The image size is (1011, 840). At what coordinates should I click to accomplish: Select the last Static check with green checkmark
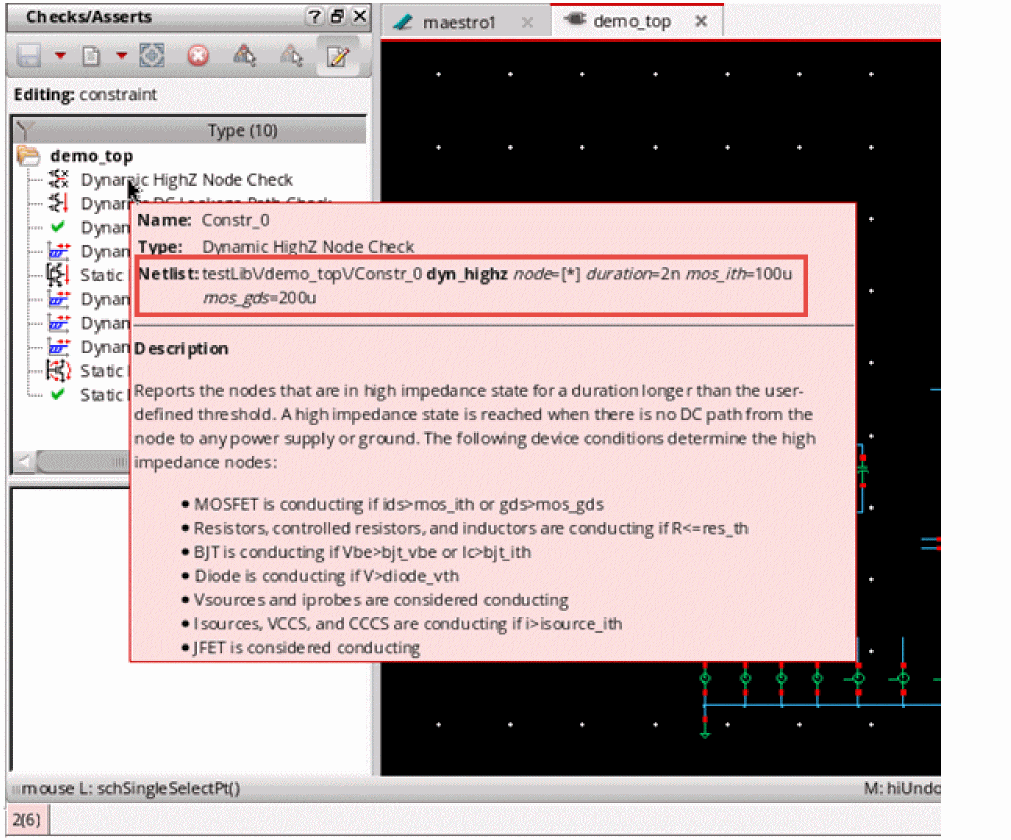100,395
